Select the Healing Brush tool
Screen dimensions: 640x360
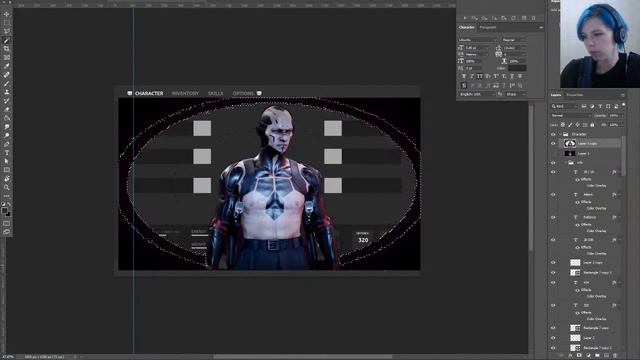pos(7,75)
